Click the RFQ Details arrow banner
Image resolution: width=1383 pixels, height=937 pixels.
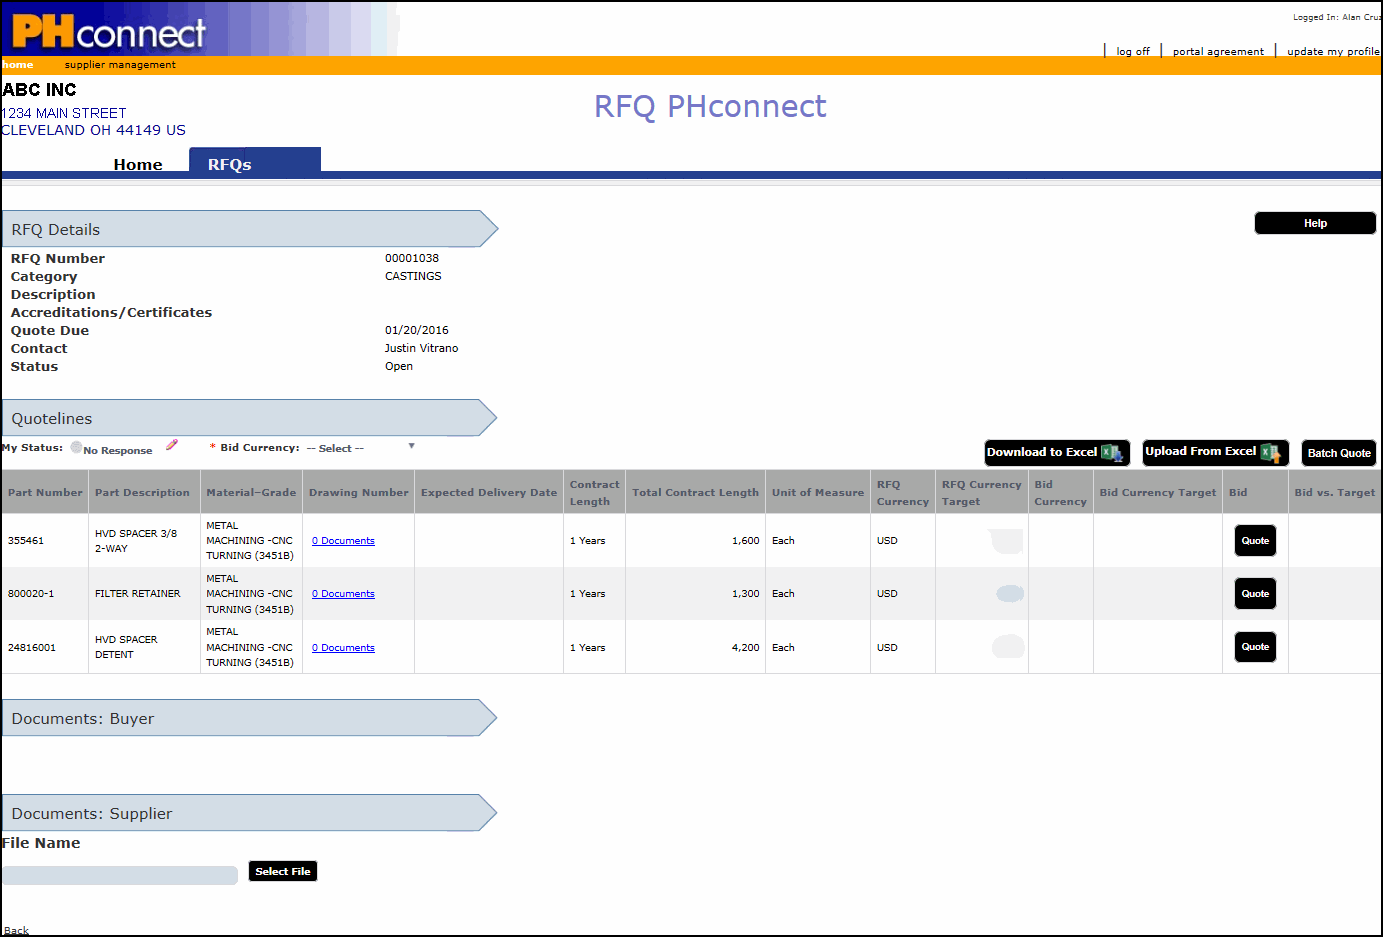pos(249,229)
